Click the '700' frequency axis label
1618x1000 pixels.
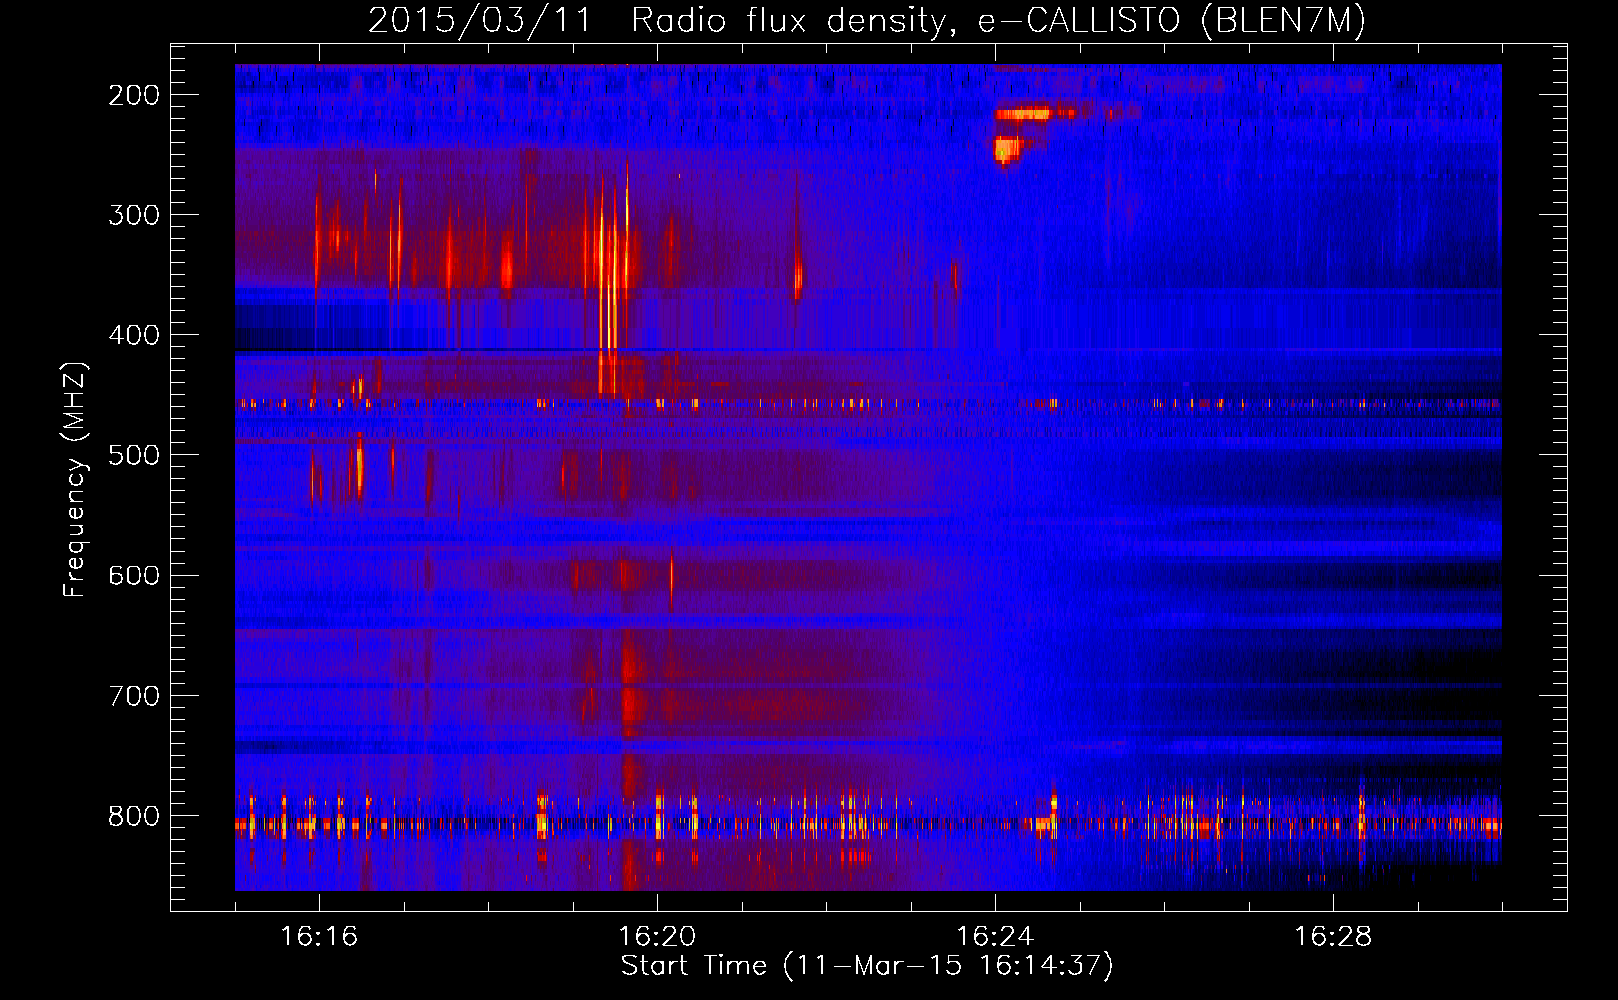[134, 695]
